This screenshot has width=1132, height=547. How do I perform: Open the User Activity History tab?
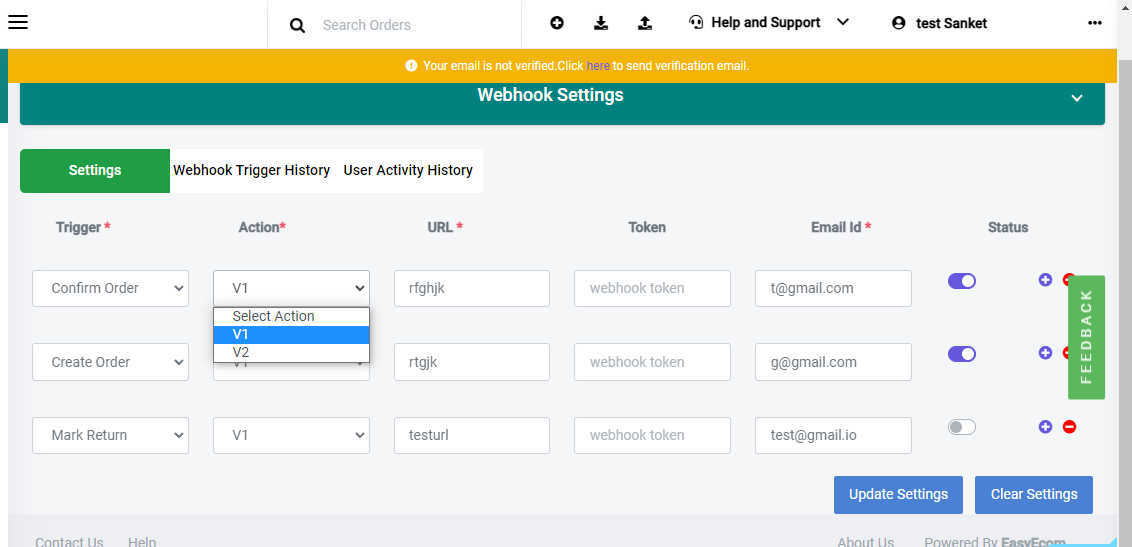tap(408, 170)
